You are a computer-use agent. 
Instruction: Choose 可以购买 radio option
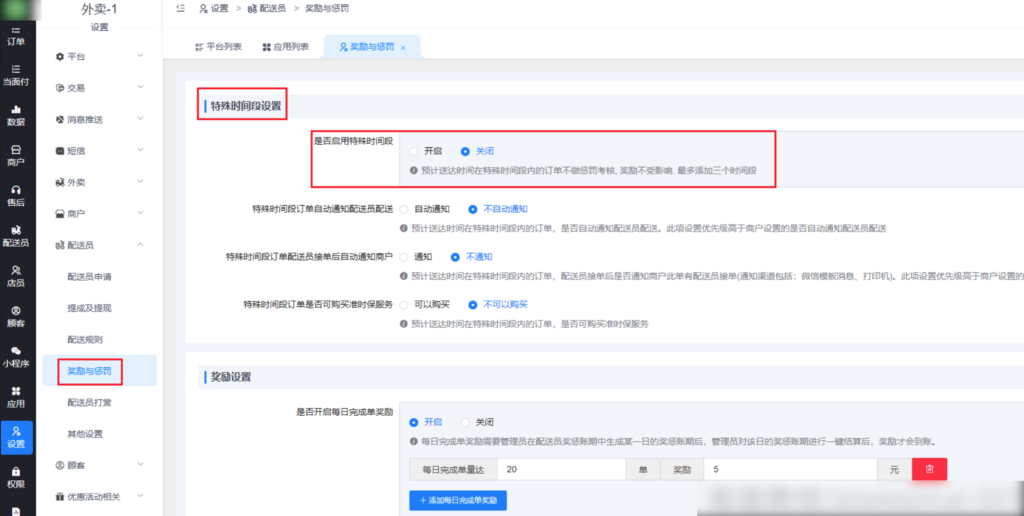point(425,304)
